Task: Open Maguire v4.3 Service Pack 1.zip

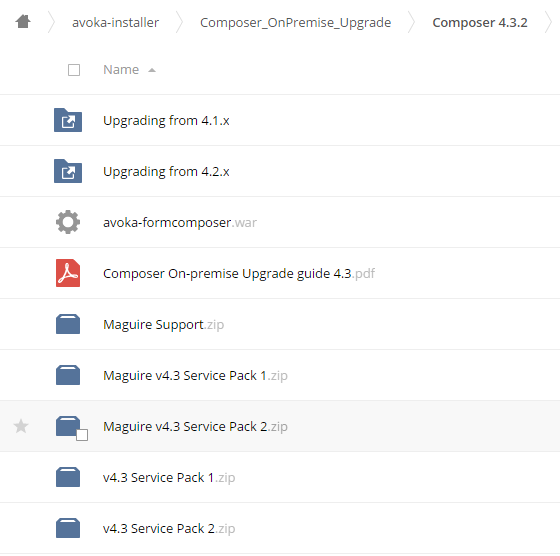Action: pos(195,376)
